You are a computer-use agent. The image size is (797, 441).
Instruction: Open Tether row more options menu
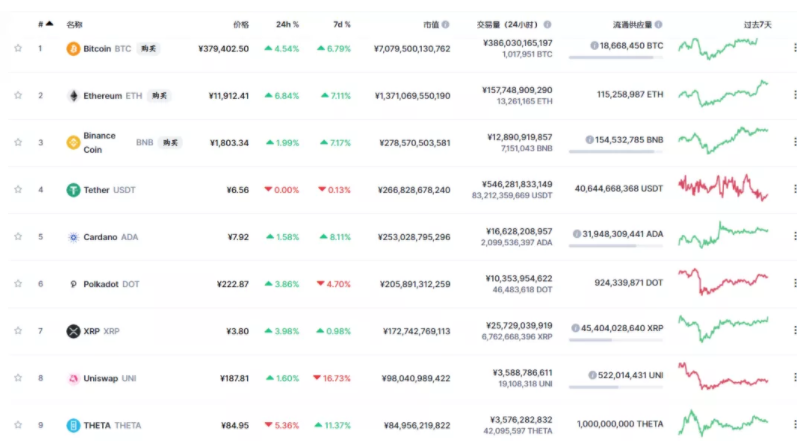(x=794, y=188)
